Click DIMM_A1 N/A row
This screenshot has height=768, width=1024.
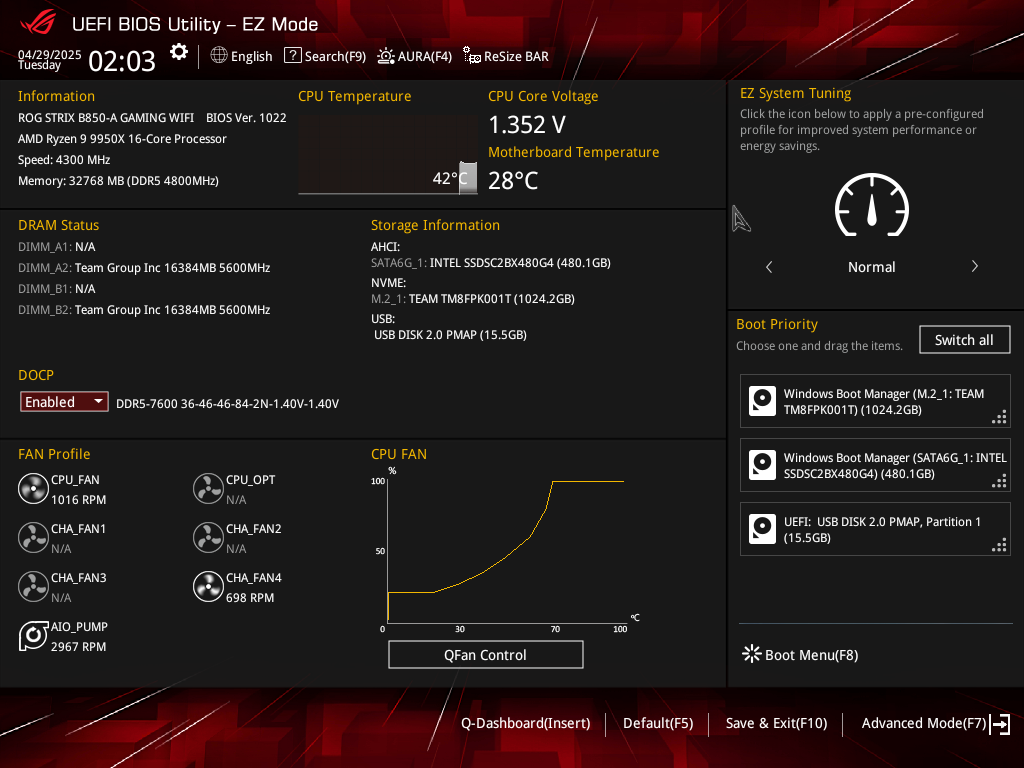click(x=57, y=247)
